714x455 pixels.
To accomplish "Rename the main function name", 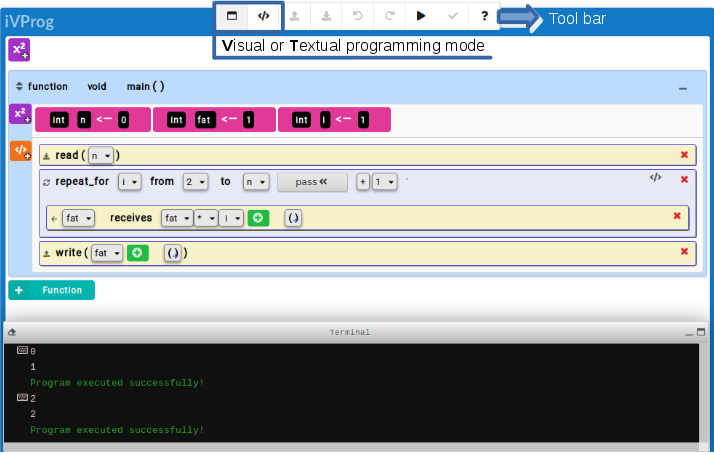I will click(138, 87).
